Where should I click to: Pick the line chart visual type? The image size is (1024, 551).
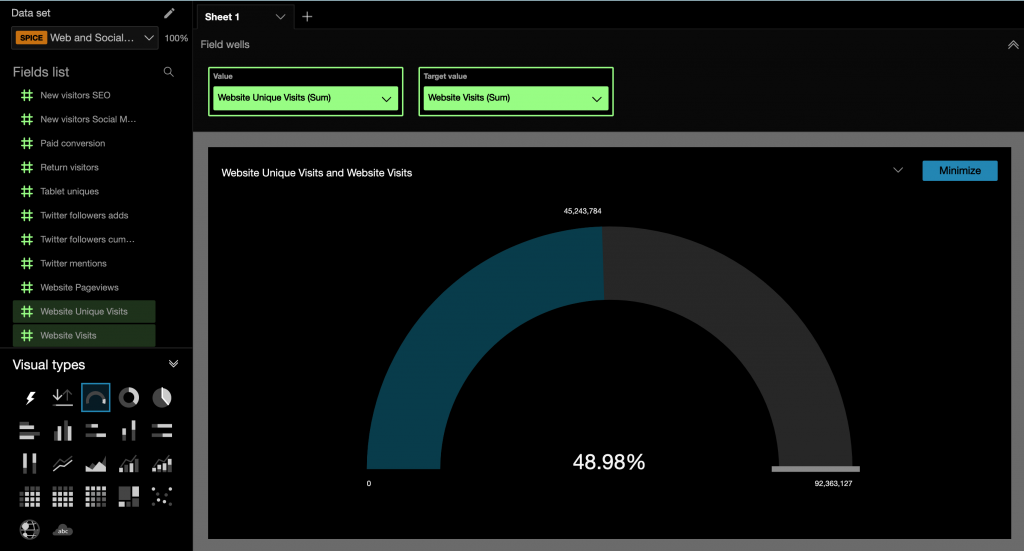(x=63, y=464)
